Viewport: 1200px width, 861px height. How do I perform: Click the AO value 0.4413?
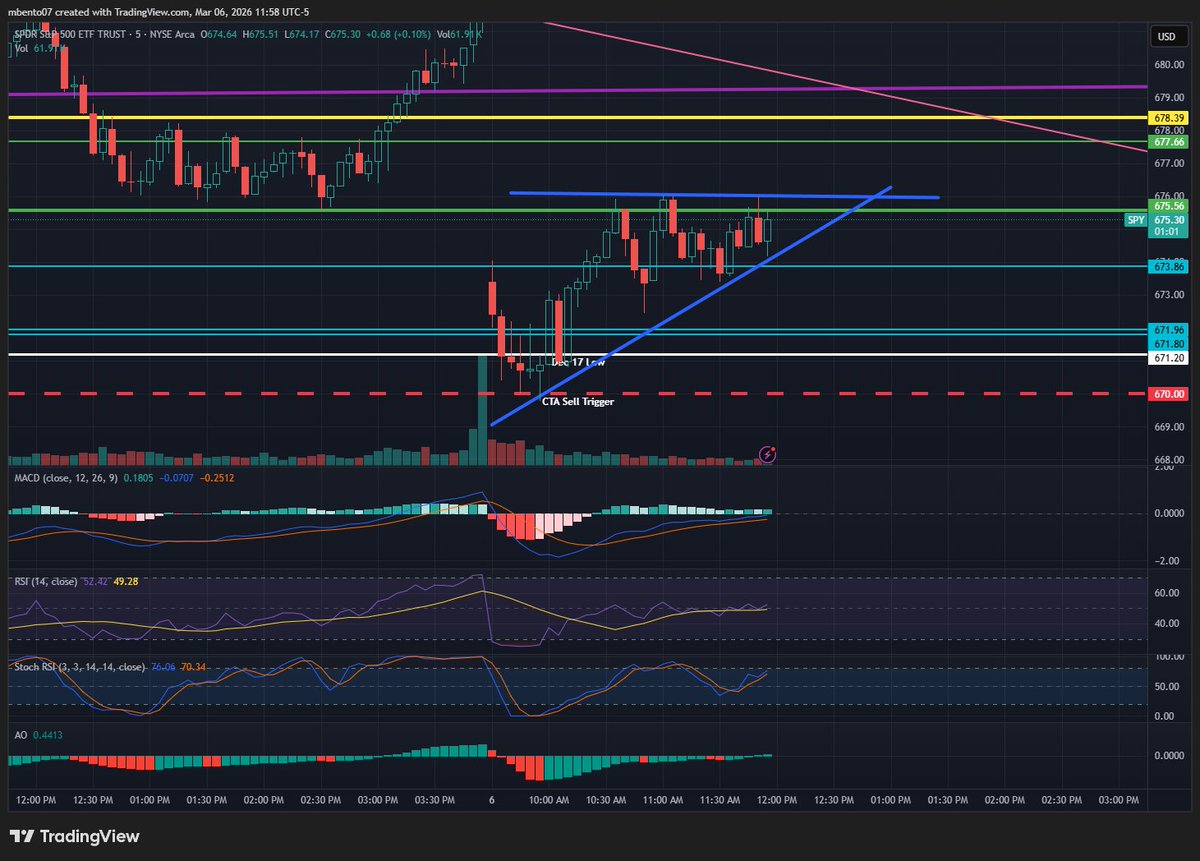pos(46,734)
